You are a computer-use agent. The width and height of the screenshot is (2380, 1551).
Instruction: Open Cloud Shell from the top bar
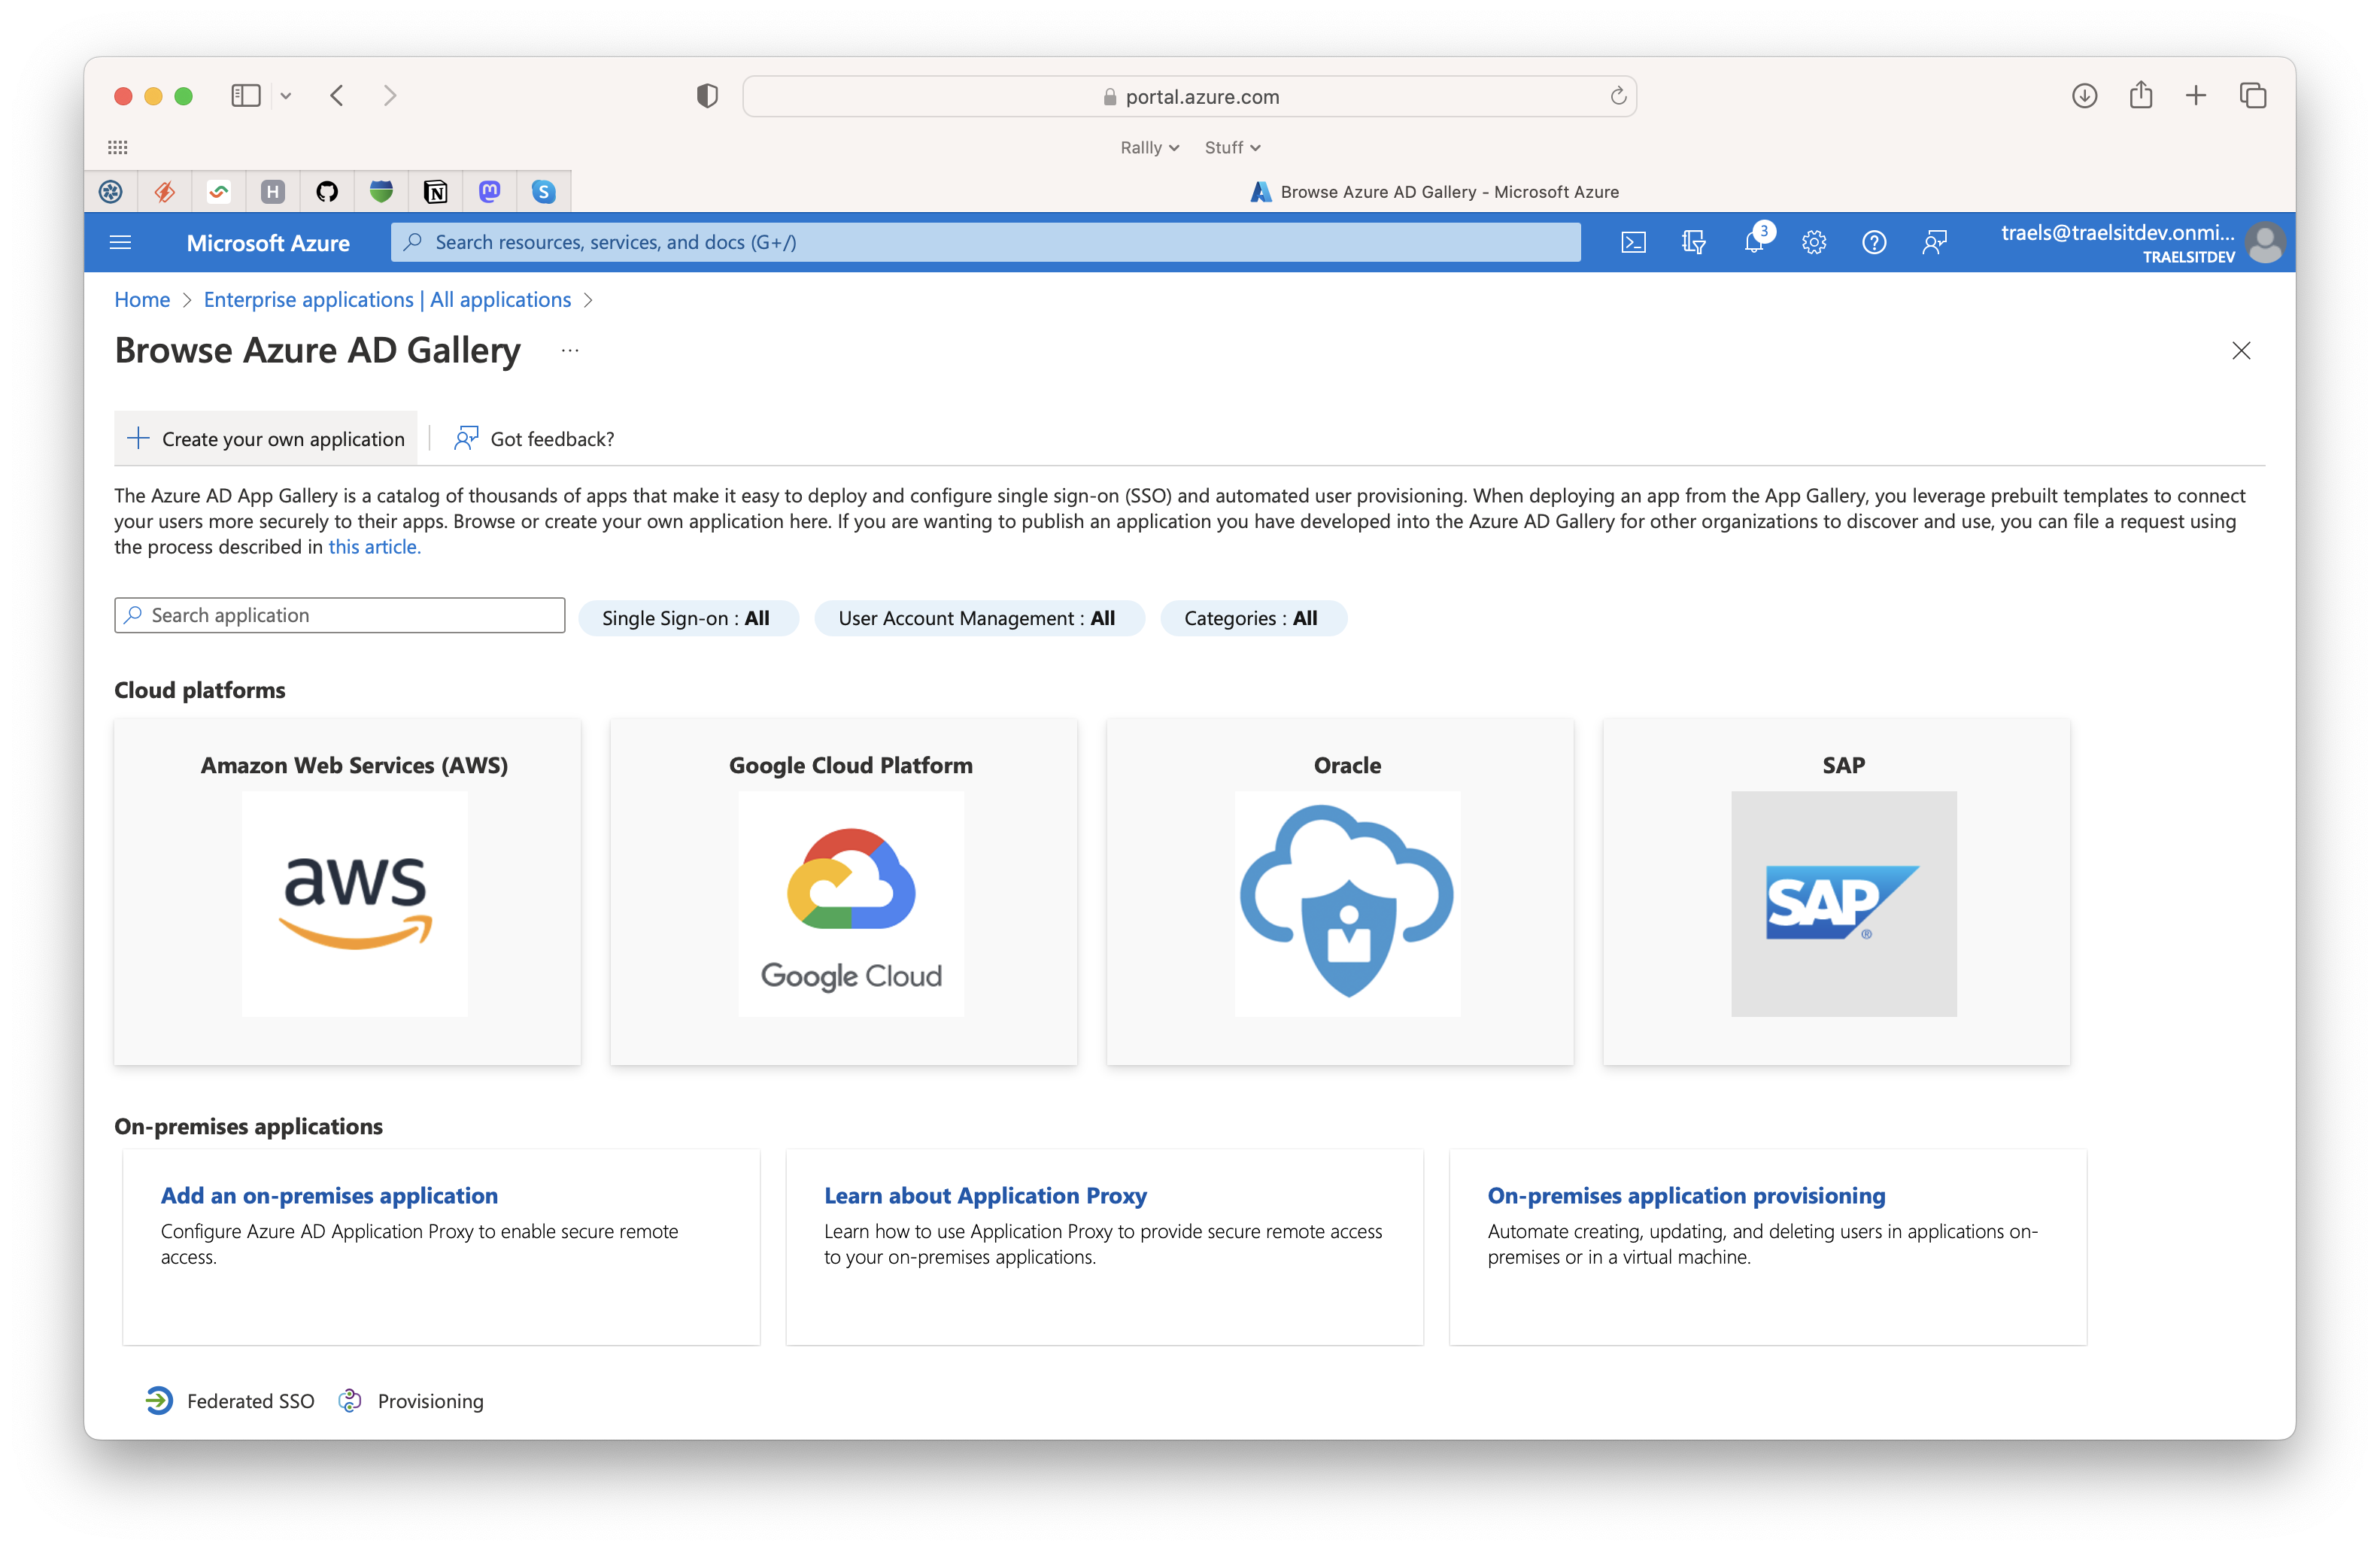coord(1632,242)
